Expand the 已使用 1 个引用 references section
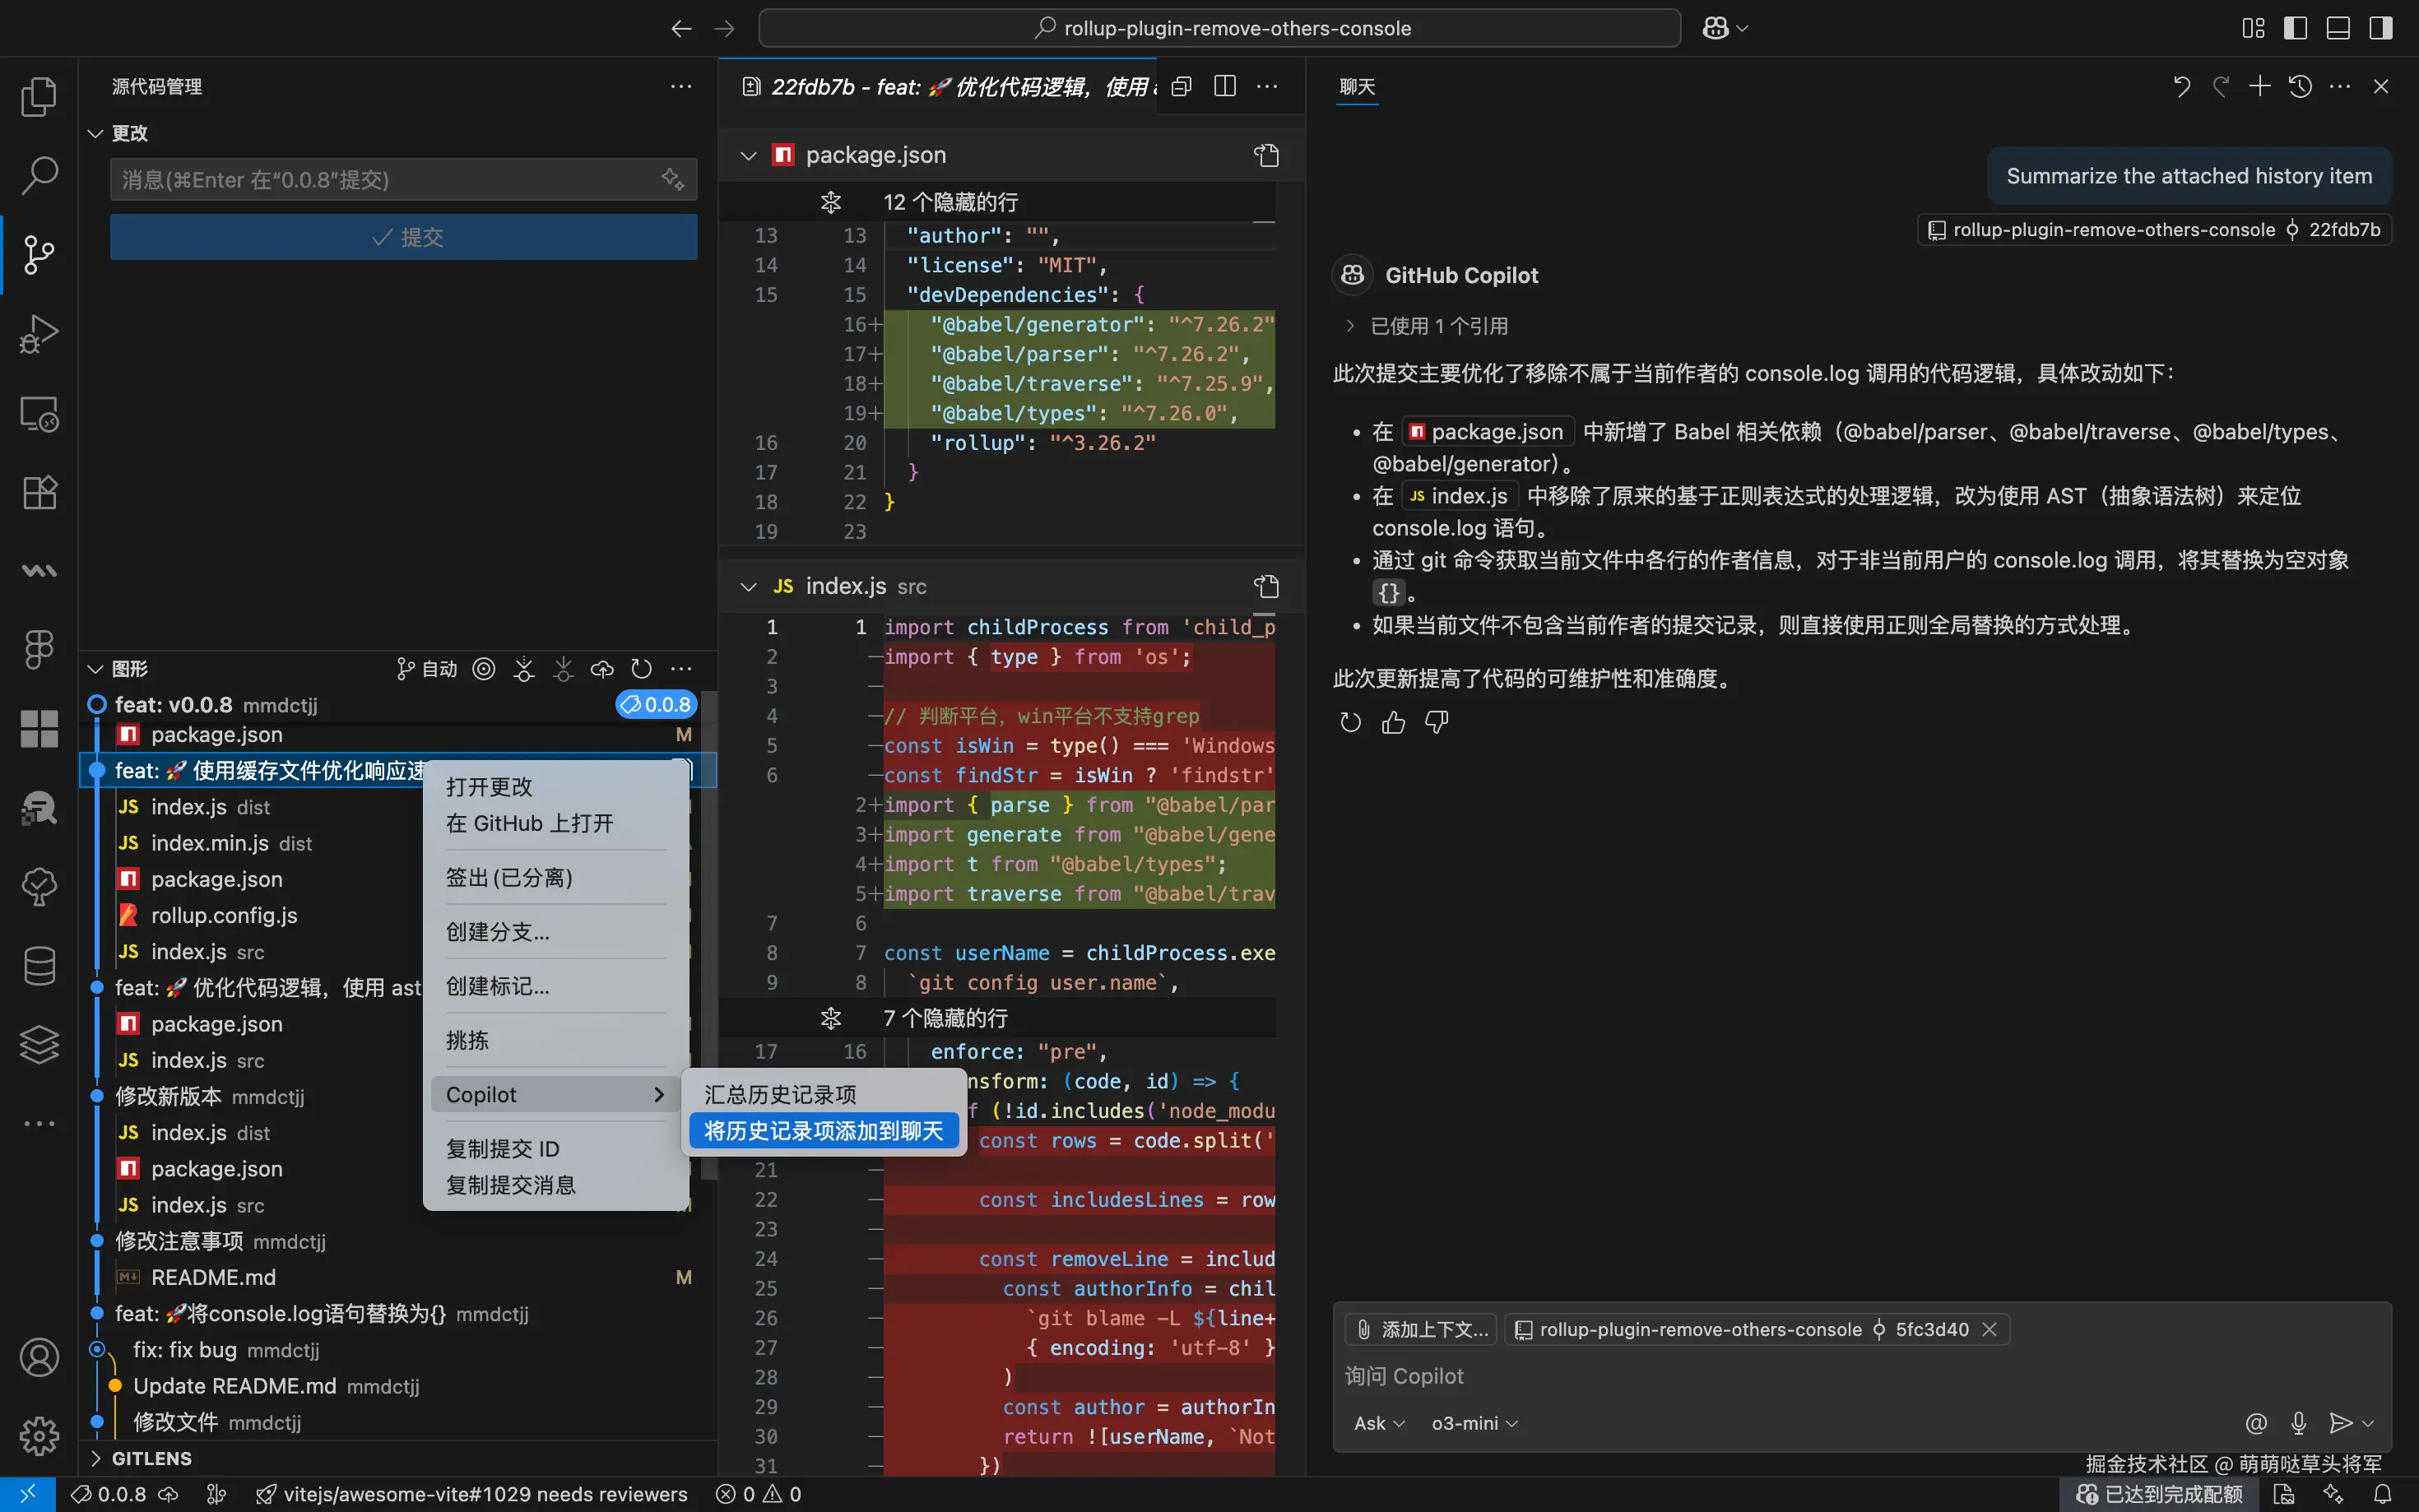The height and width of the screenshot is (1512, 2419). [1428, 326]
